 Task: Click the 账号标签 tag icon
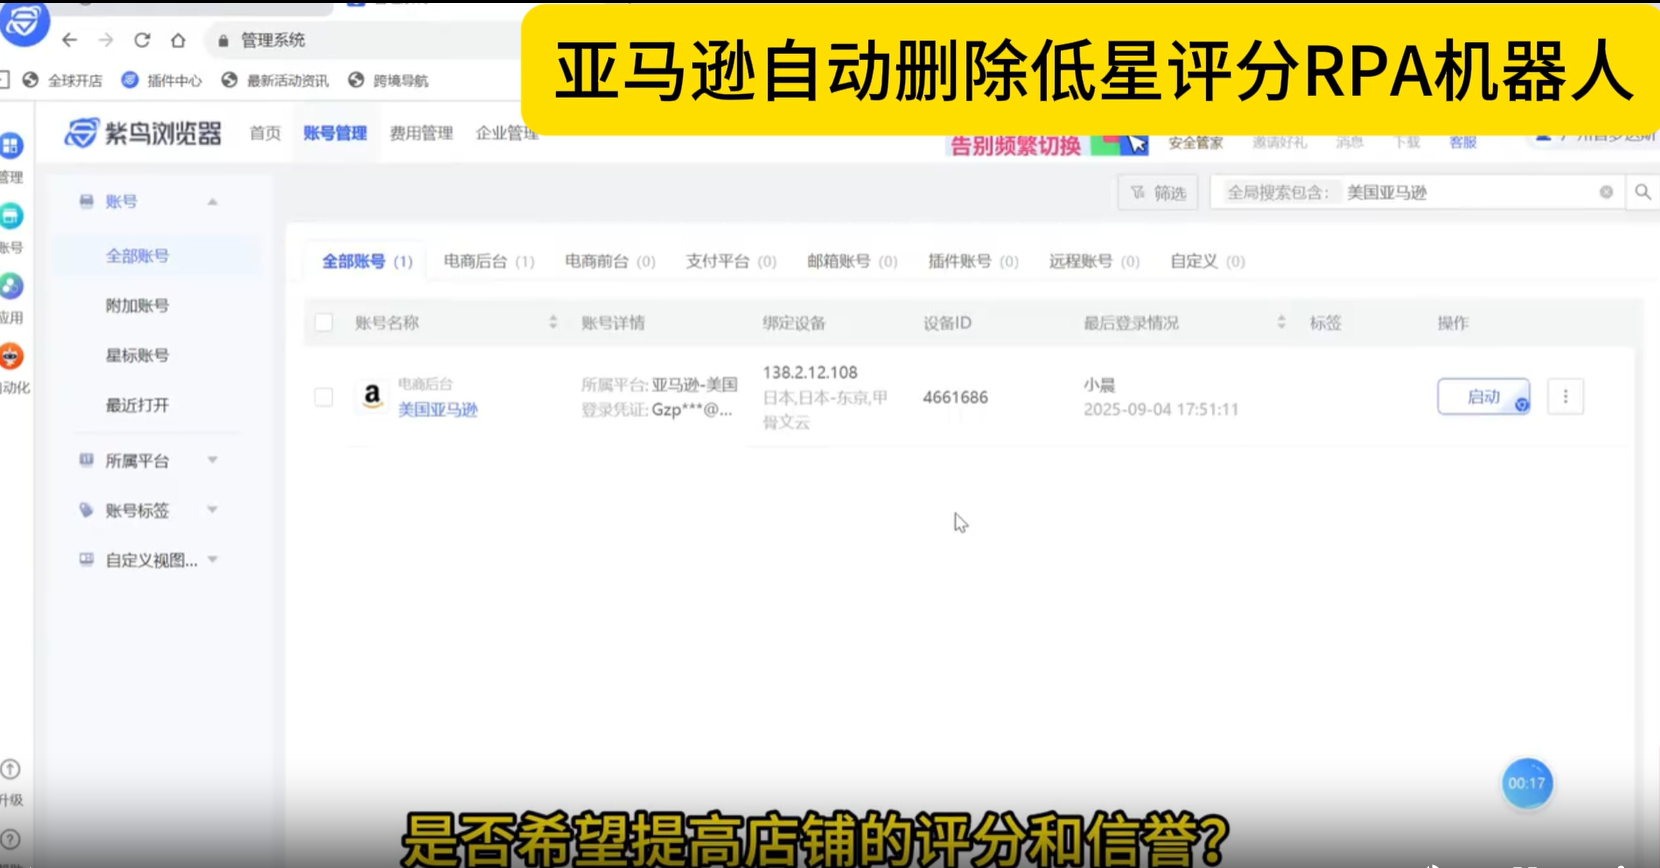click(86, 510)
